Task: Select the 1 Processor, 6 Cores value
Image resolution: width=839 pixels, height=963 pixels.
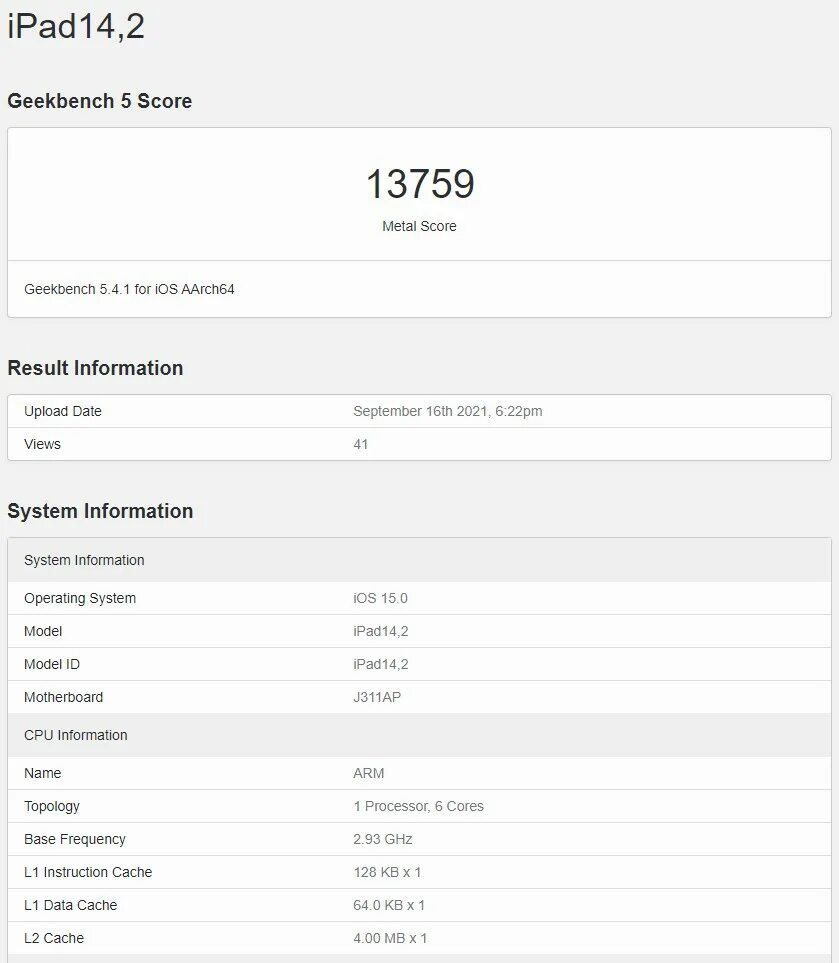Action: (418, 806)
